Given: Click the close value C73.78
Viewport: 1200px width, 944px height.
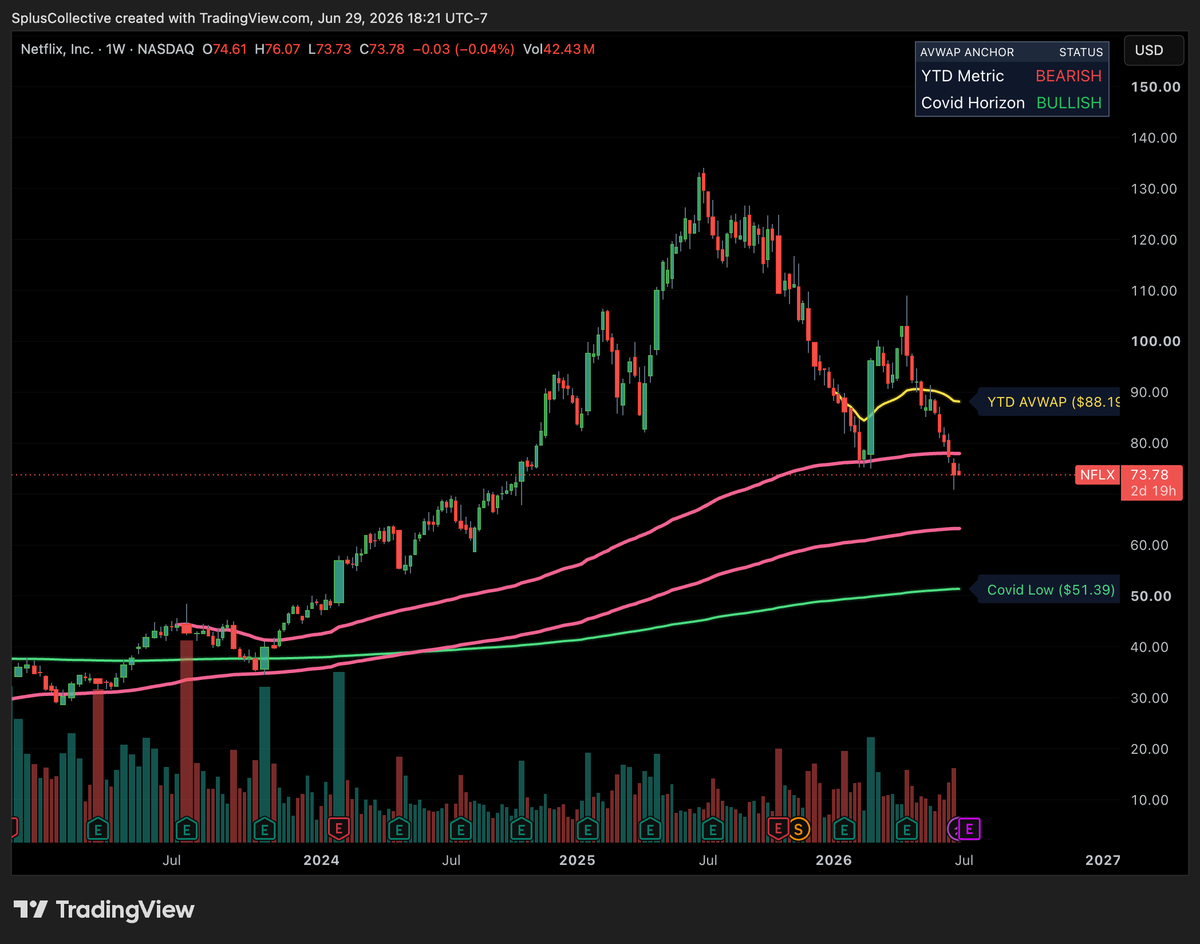Looking at the screenshot, I should [x=382, y=48].
